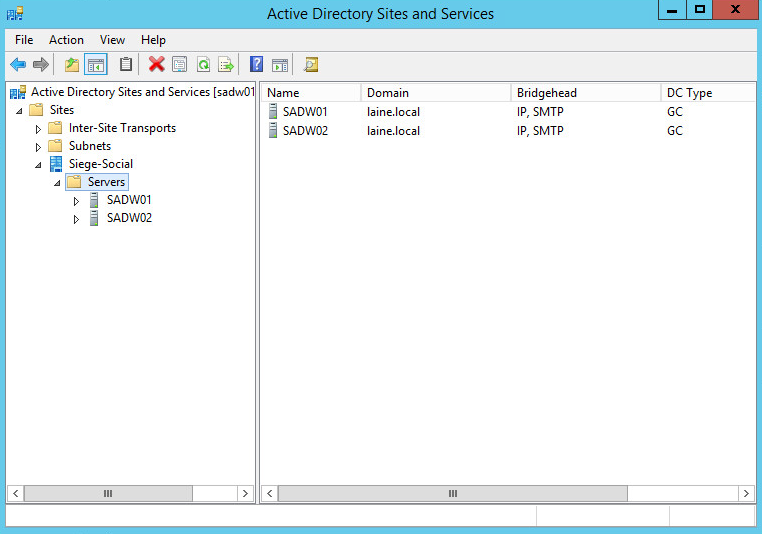Viewport: 762px width, 534px height.
Task: Select SADW01 name in the list
Action: 305,112
